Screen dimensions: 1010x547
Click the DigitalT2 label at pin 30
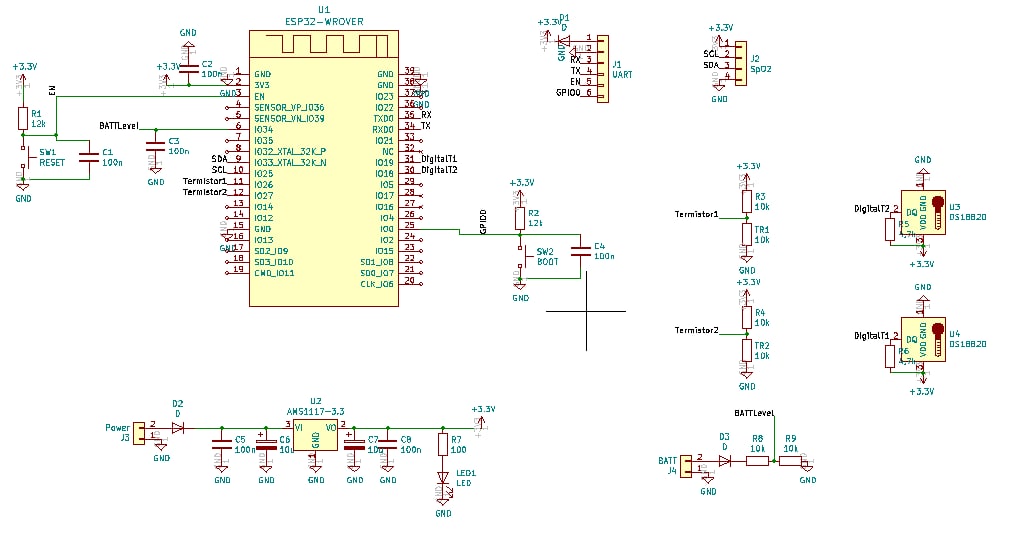[x=439, y=169]
